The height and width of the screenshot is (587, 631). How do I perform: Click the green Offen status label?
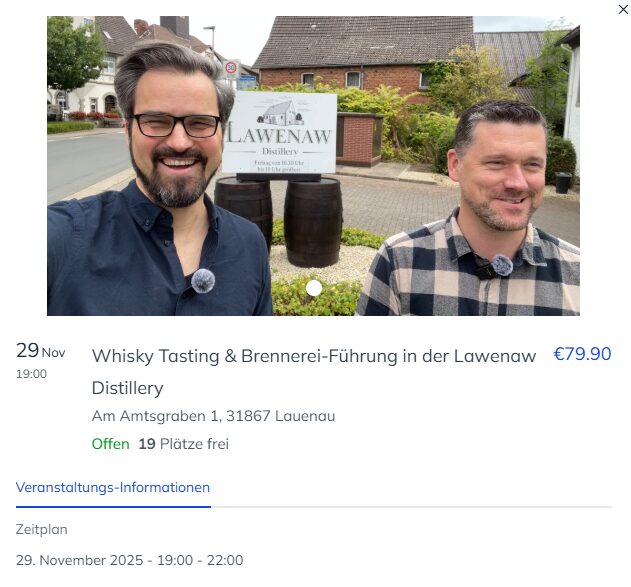click(111, 444)
